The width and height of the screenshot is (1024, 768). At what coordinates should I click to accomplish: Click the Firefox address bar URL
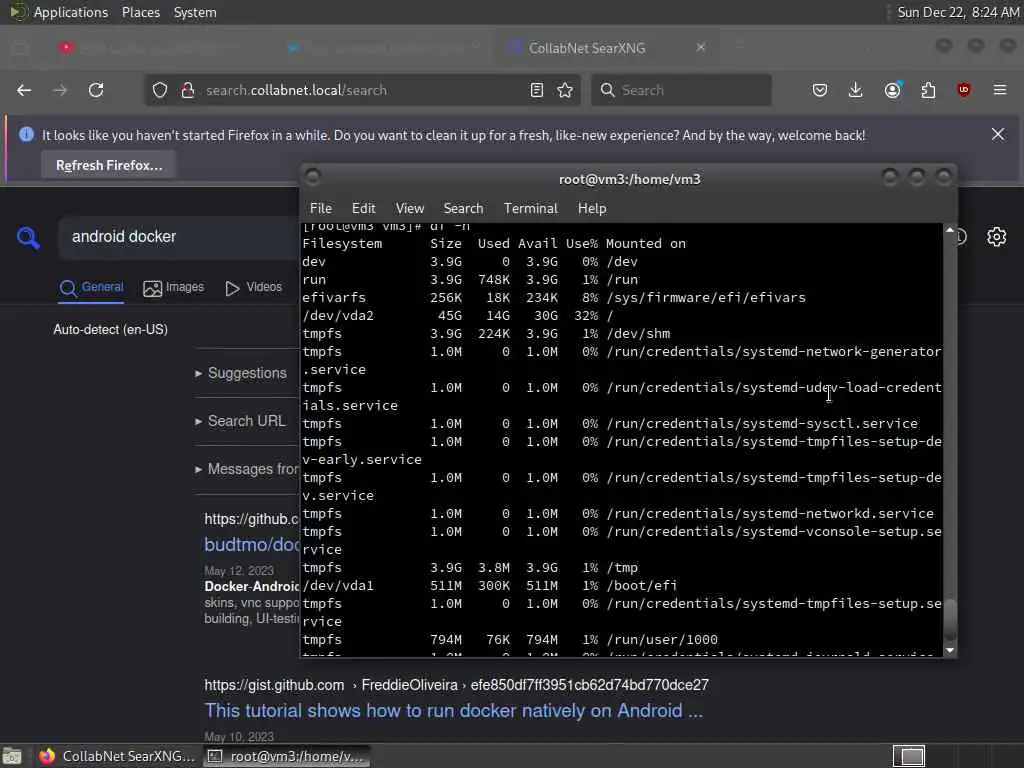pos(296,90)
